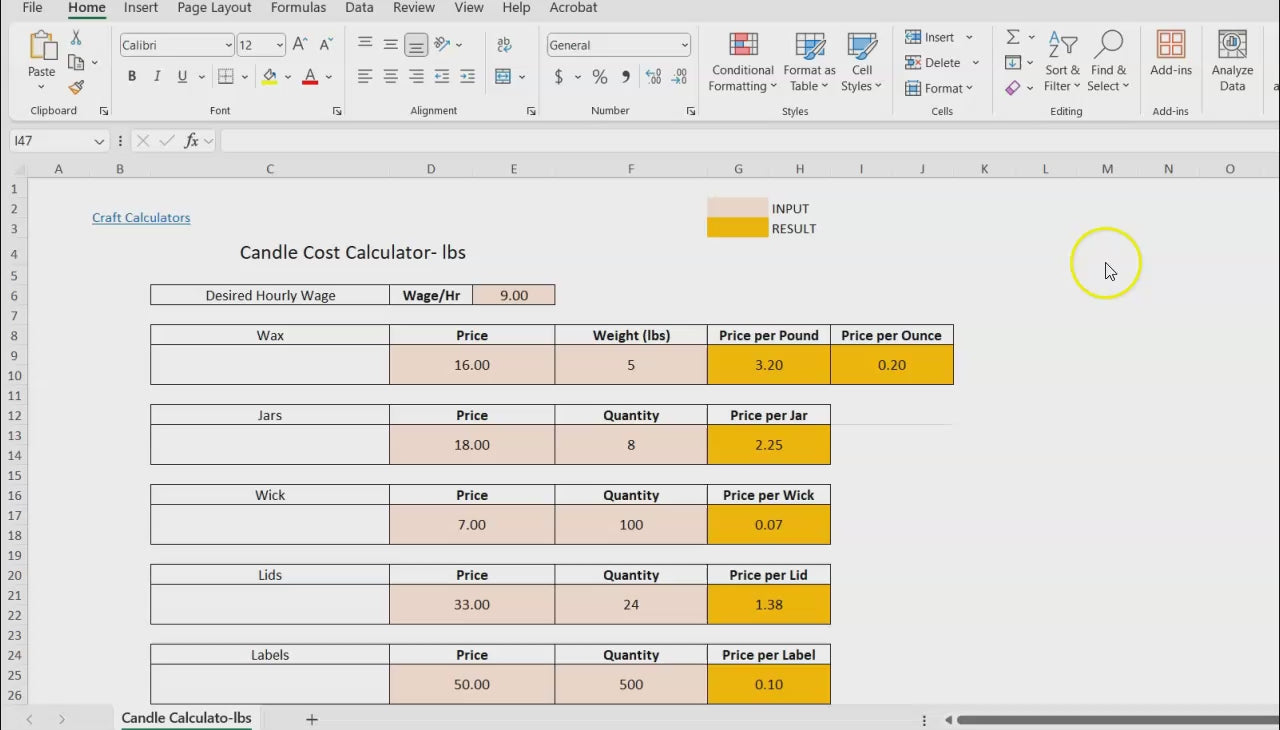This screenshot has width=1280, height=730.
Task: Click the Increase Font Size icon
Action: coord(300,45)
